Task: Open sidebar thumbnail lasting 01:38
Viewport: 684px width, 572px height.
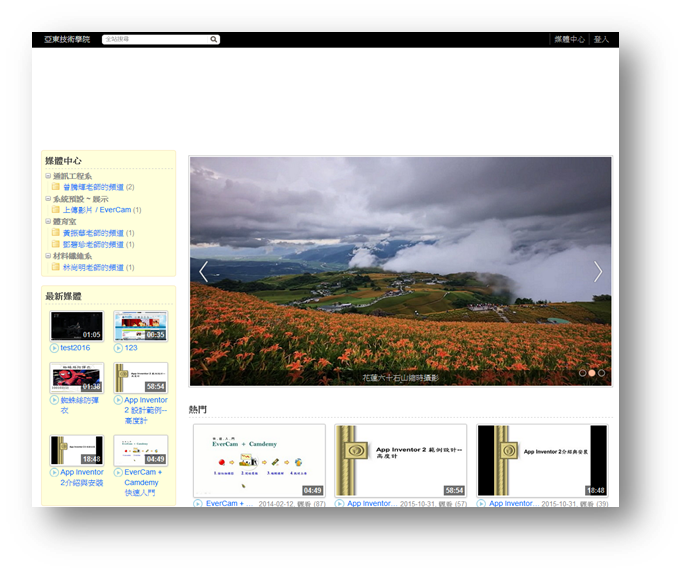Action: 77,378
